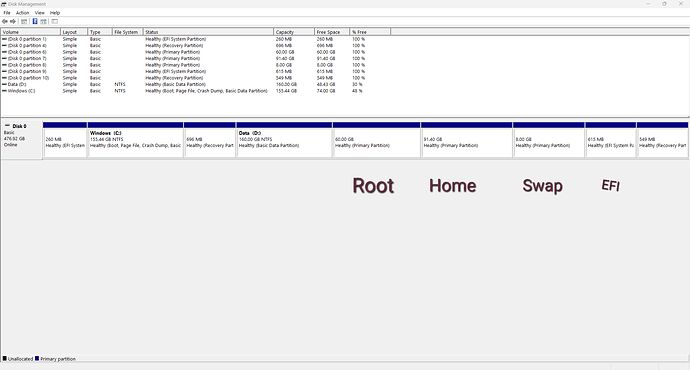
Task: Click the Forward arrow in the toolbar
Action: coord(13,21)
